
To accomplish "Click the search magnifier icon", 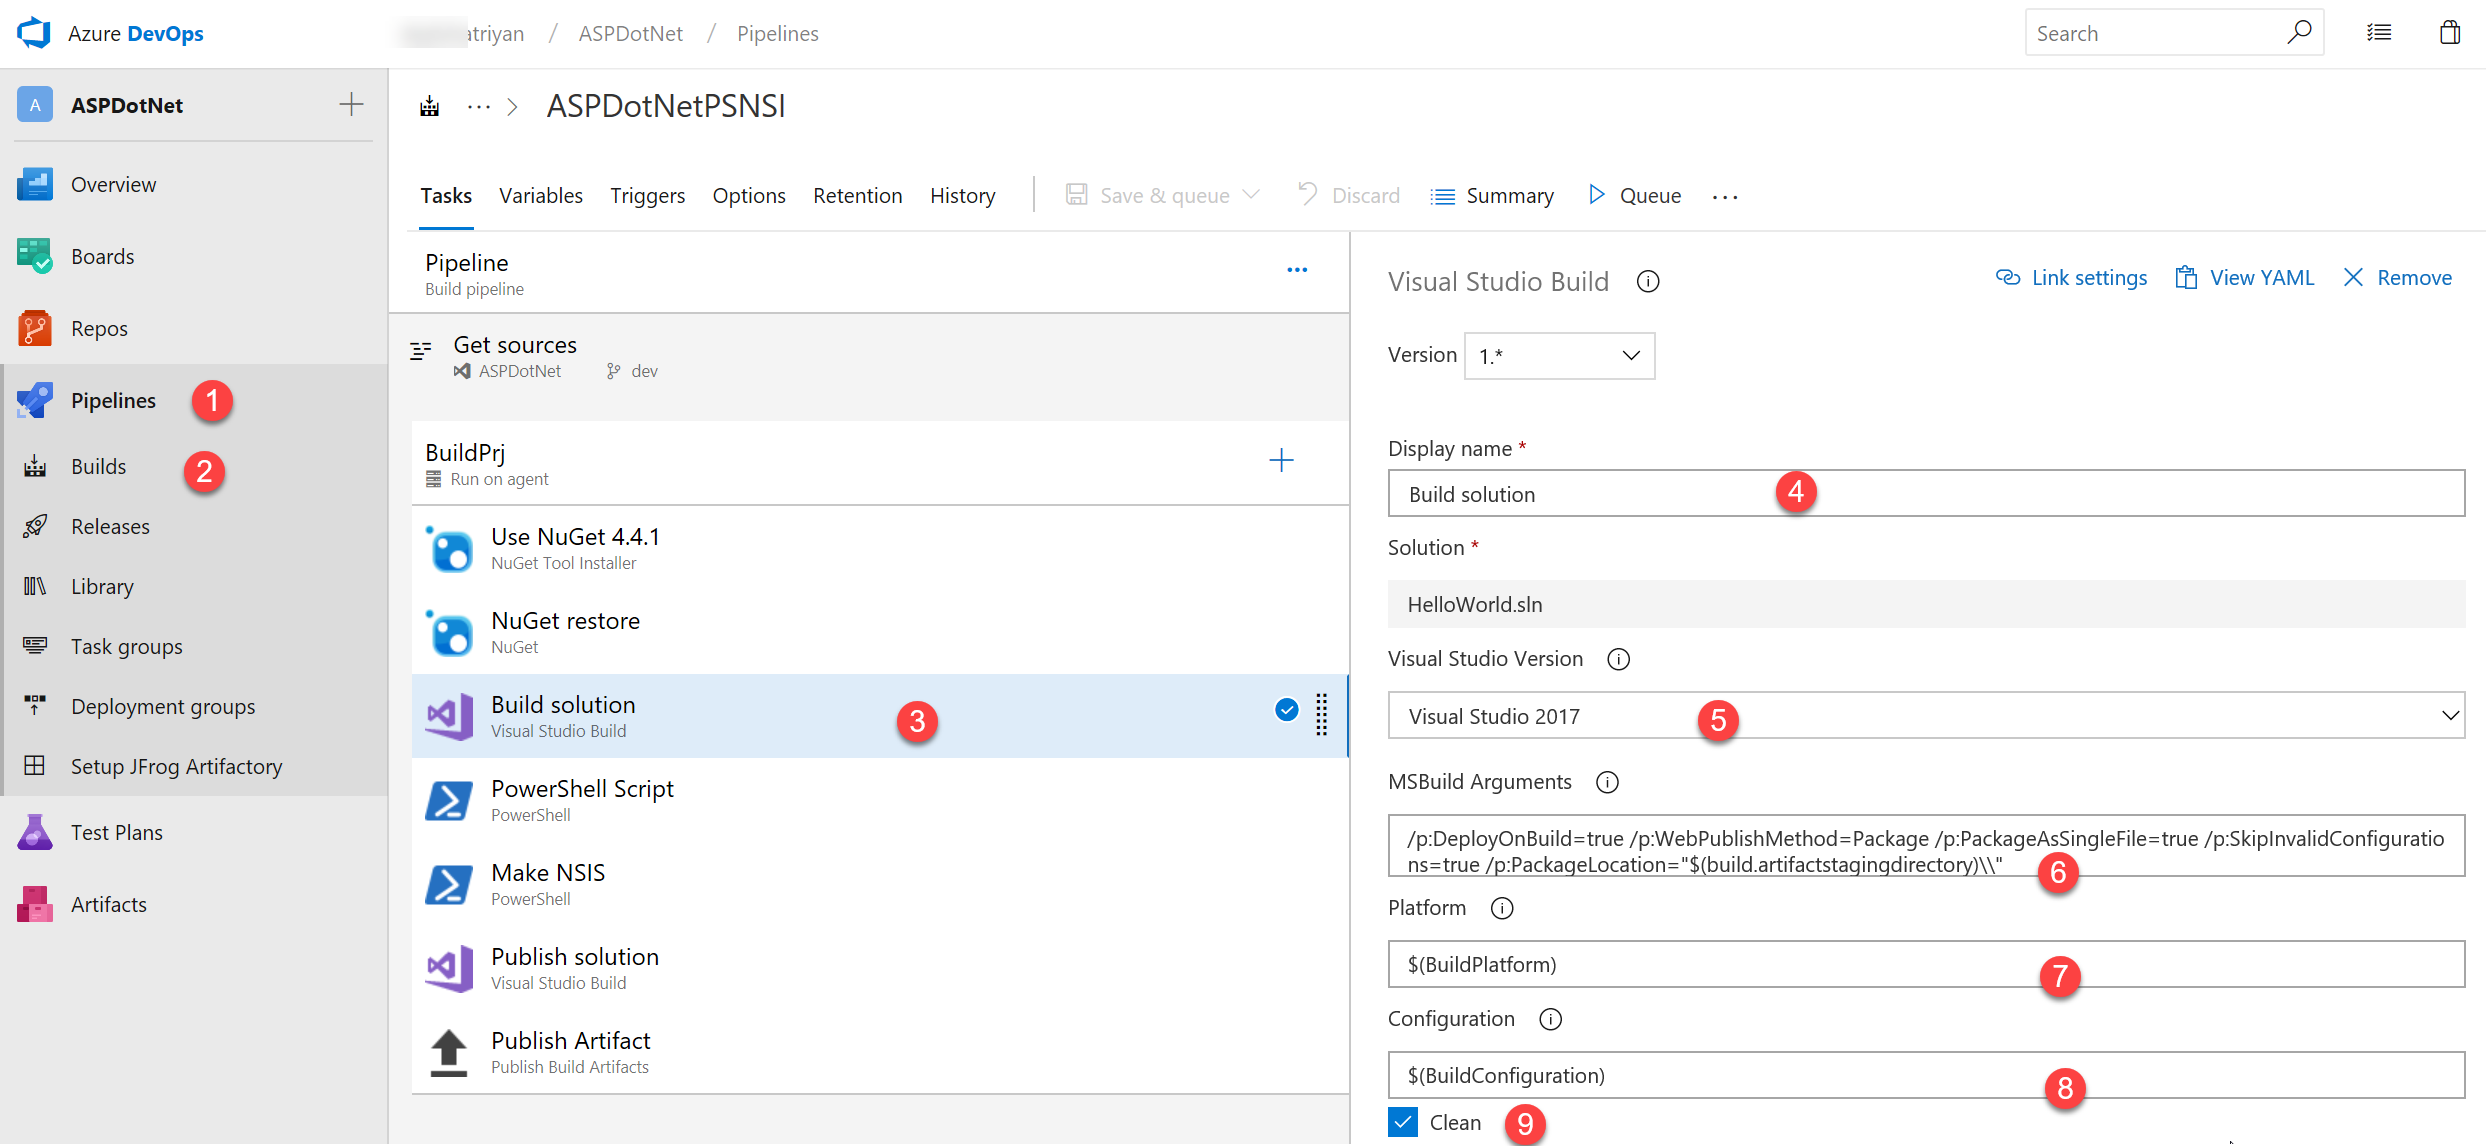I will coord(2299,33).
